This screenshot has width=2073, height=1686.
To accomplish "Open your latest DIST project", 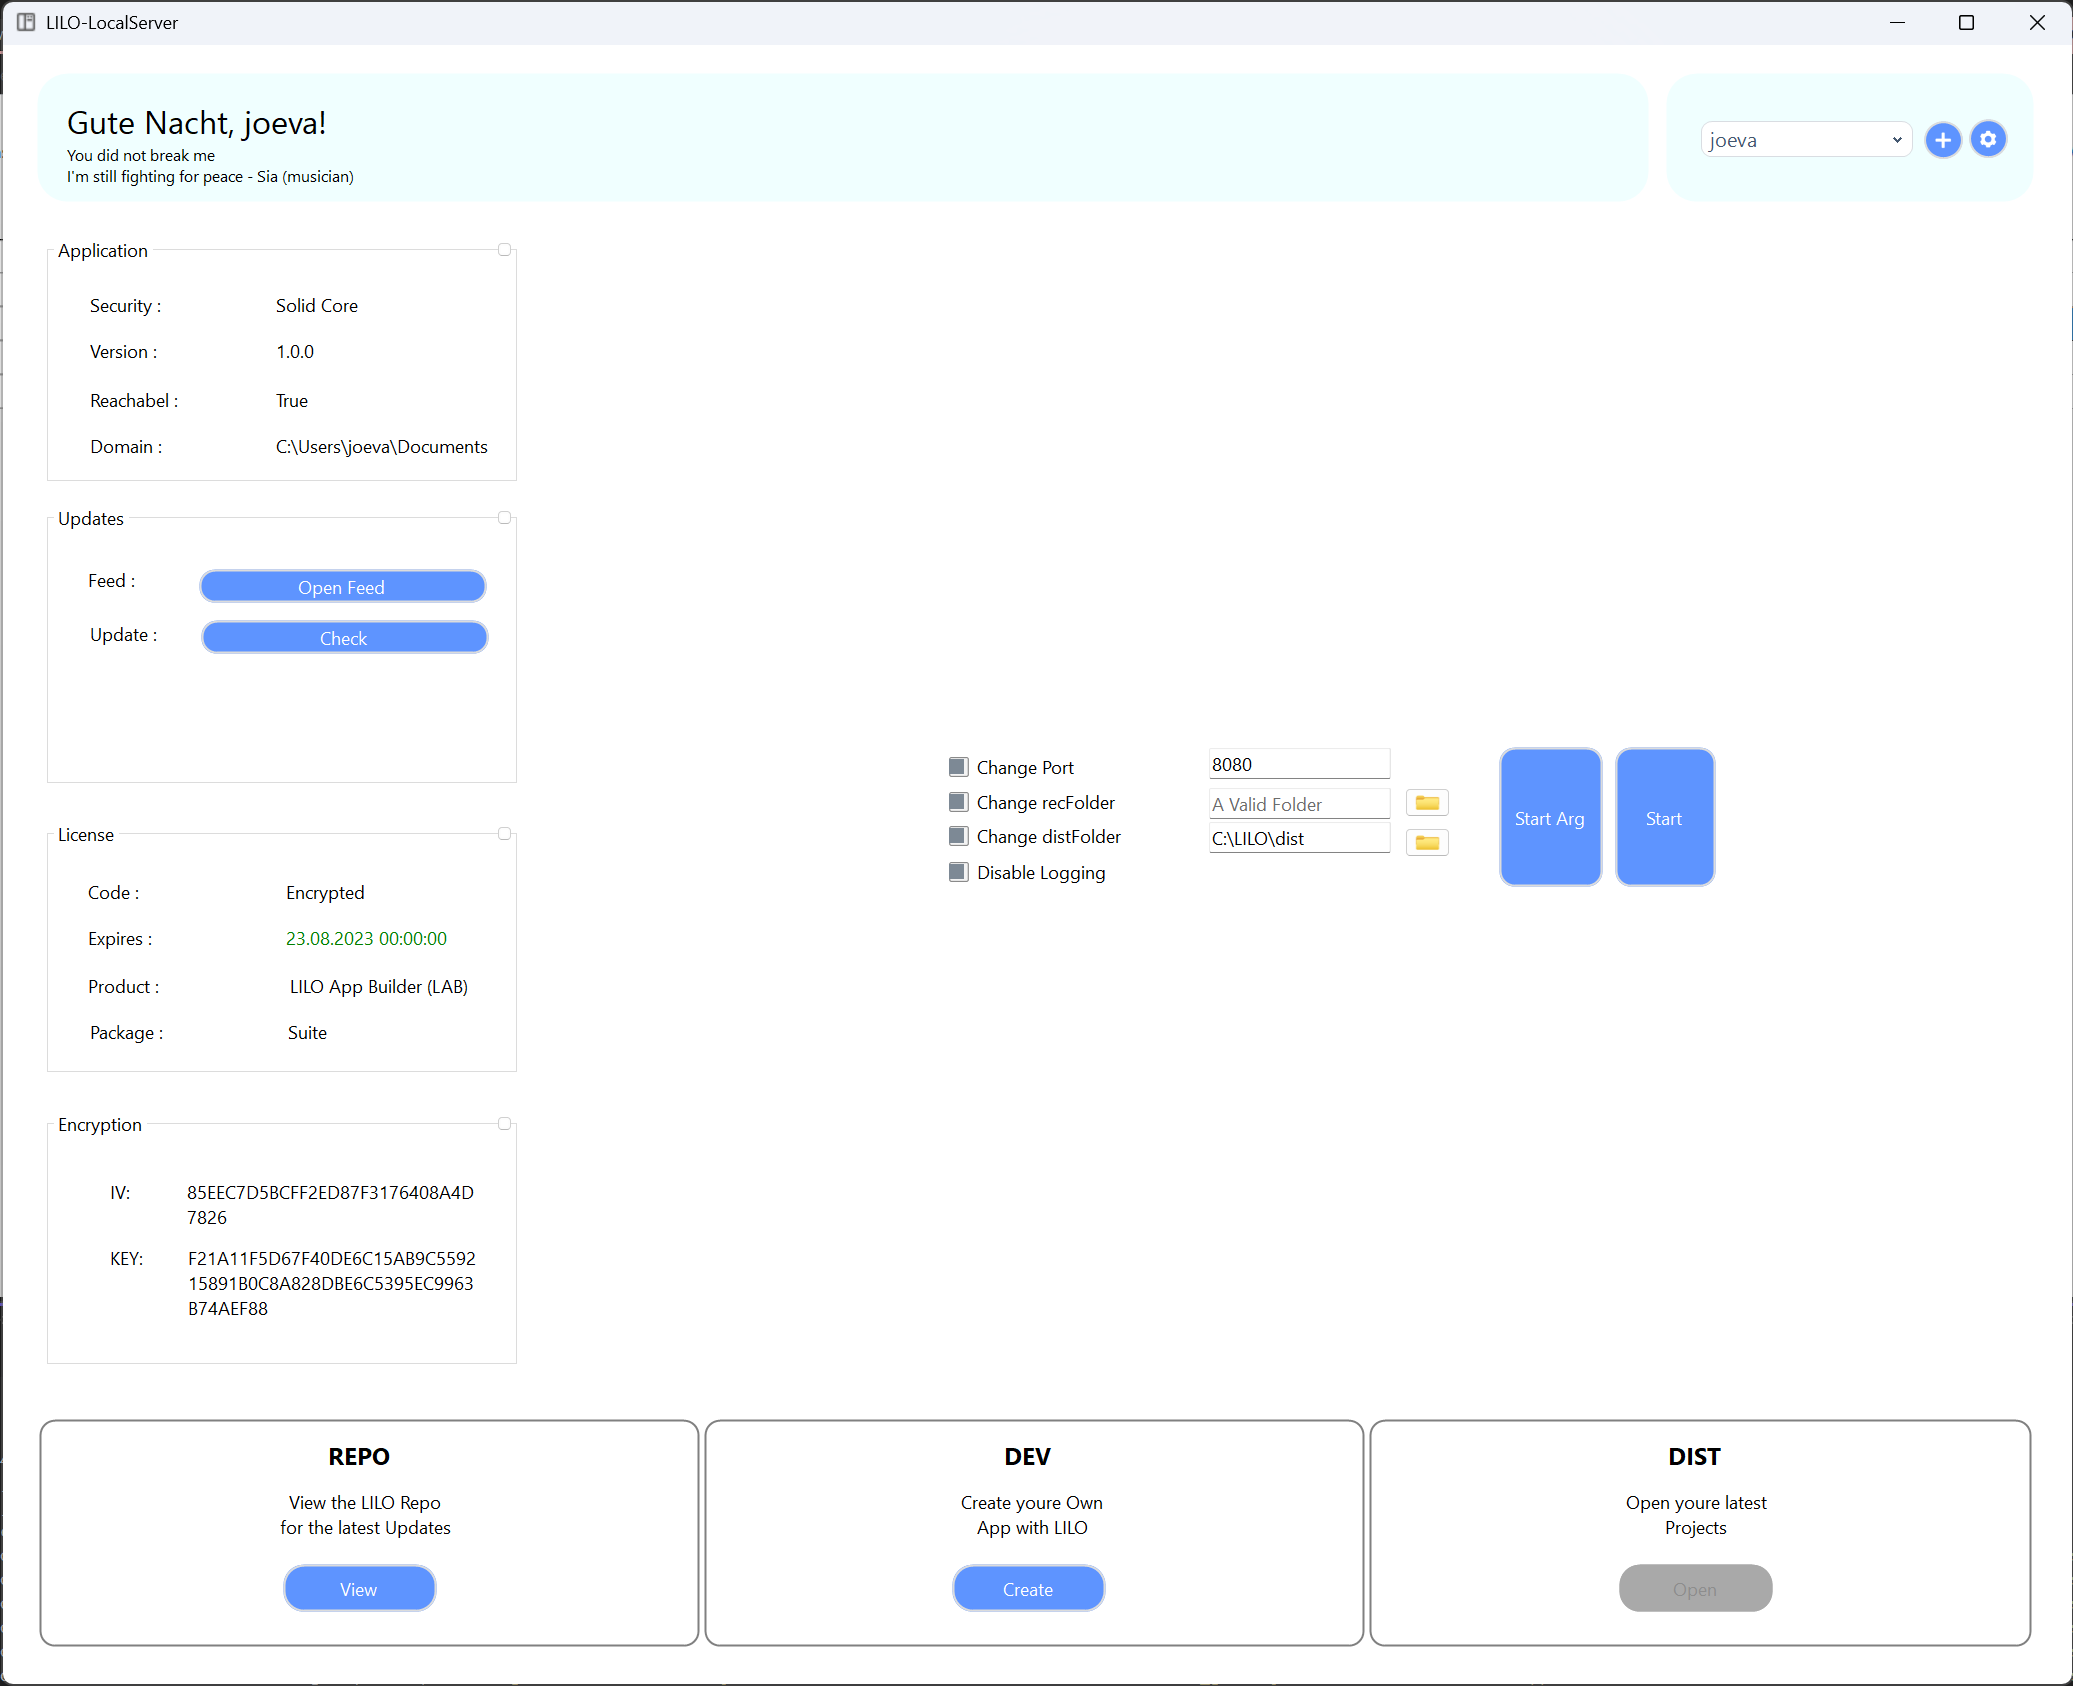I will pos(1695,1588).
